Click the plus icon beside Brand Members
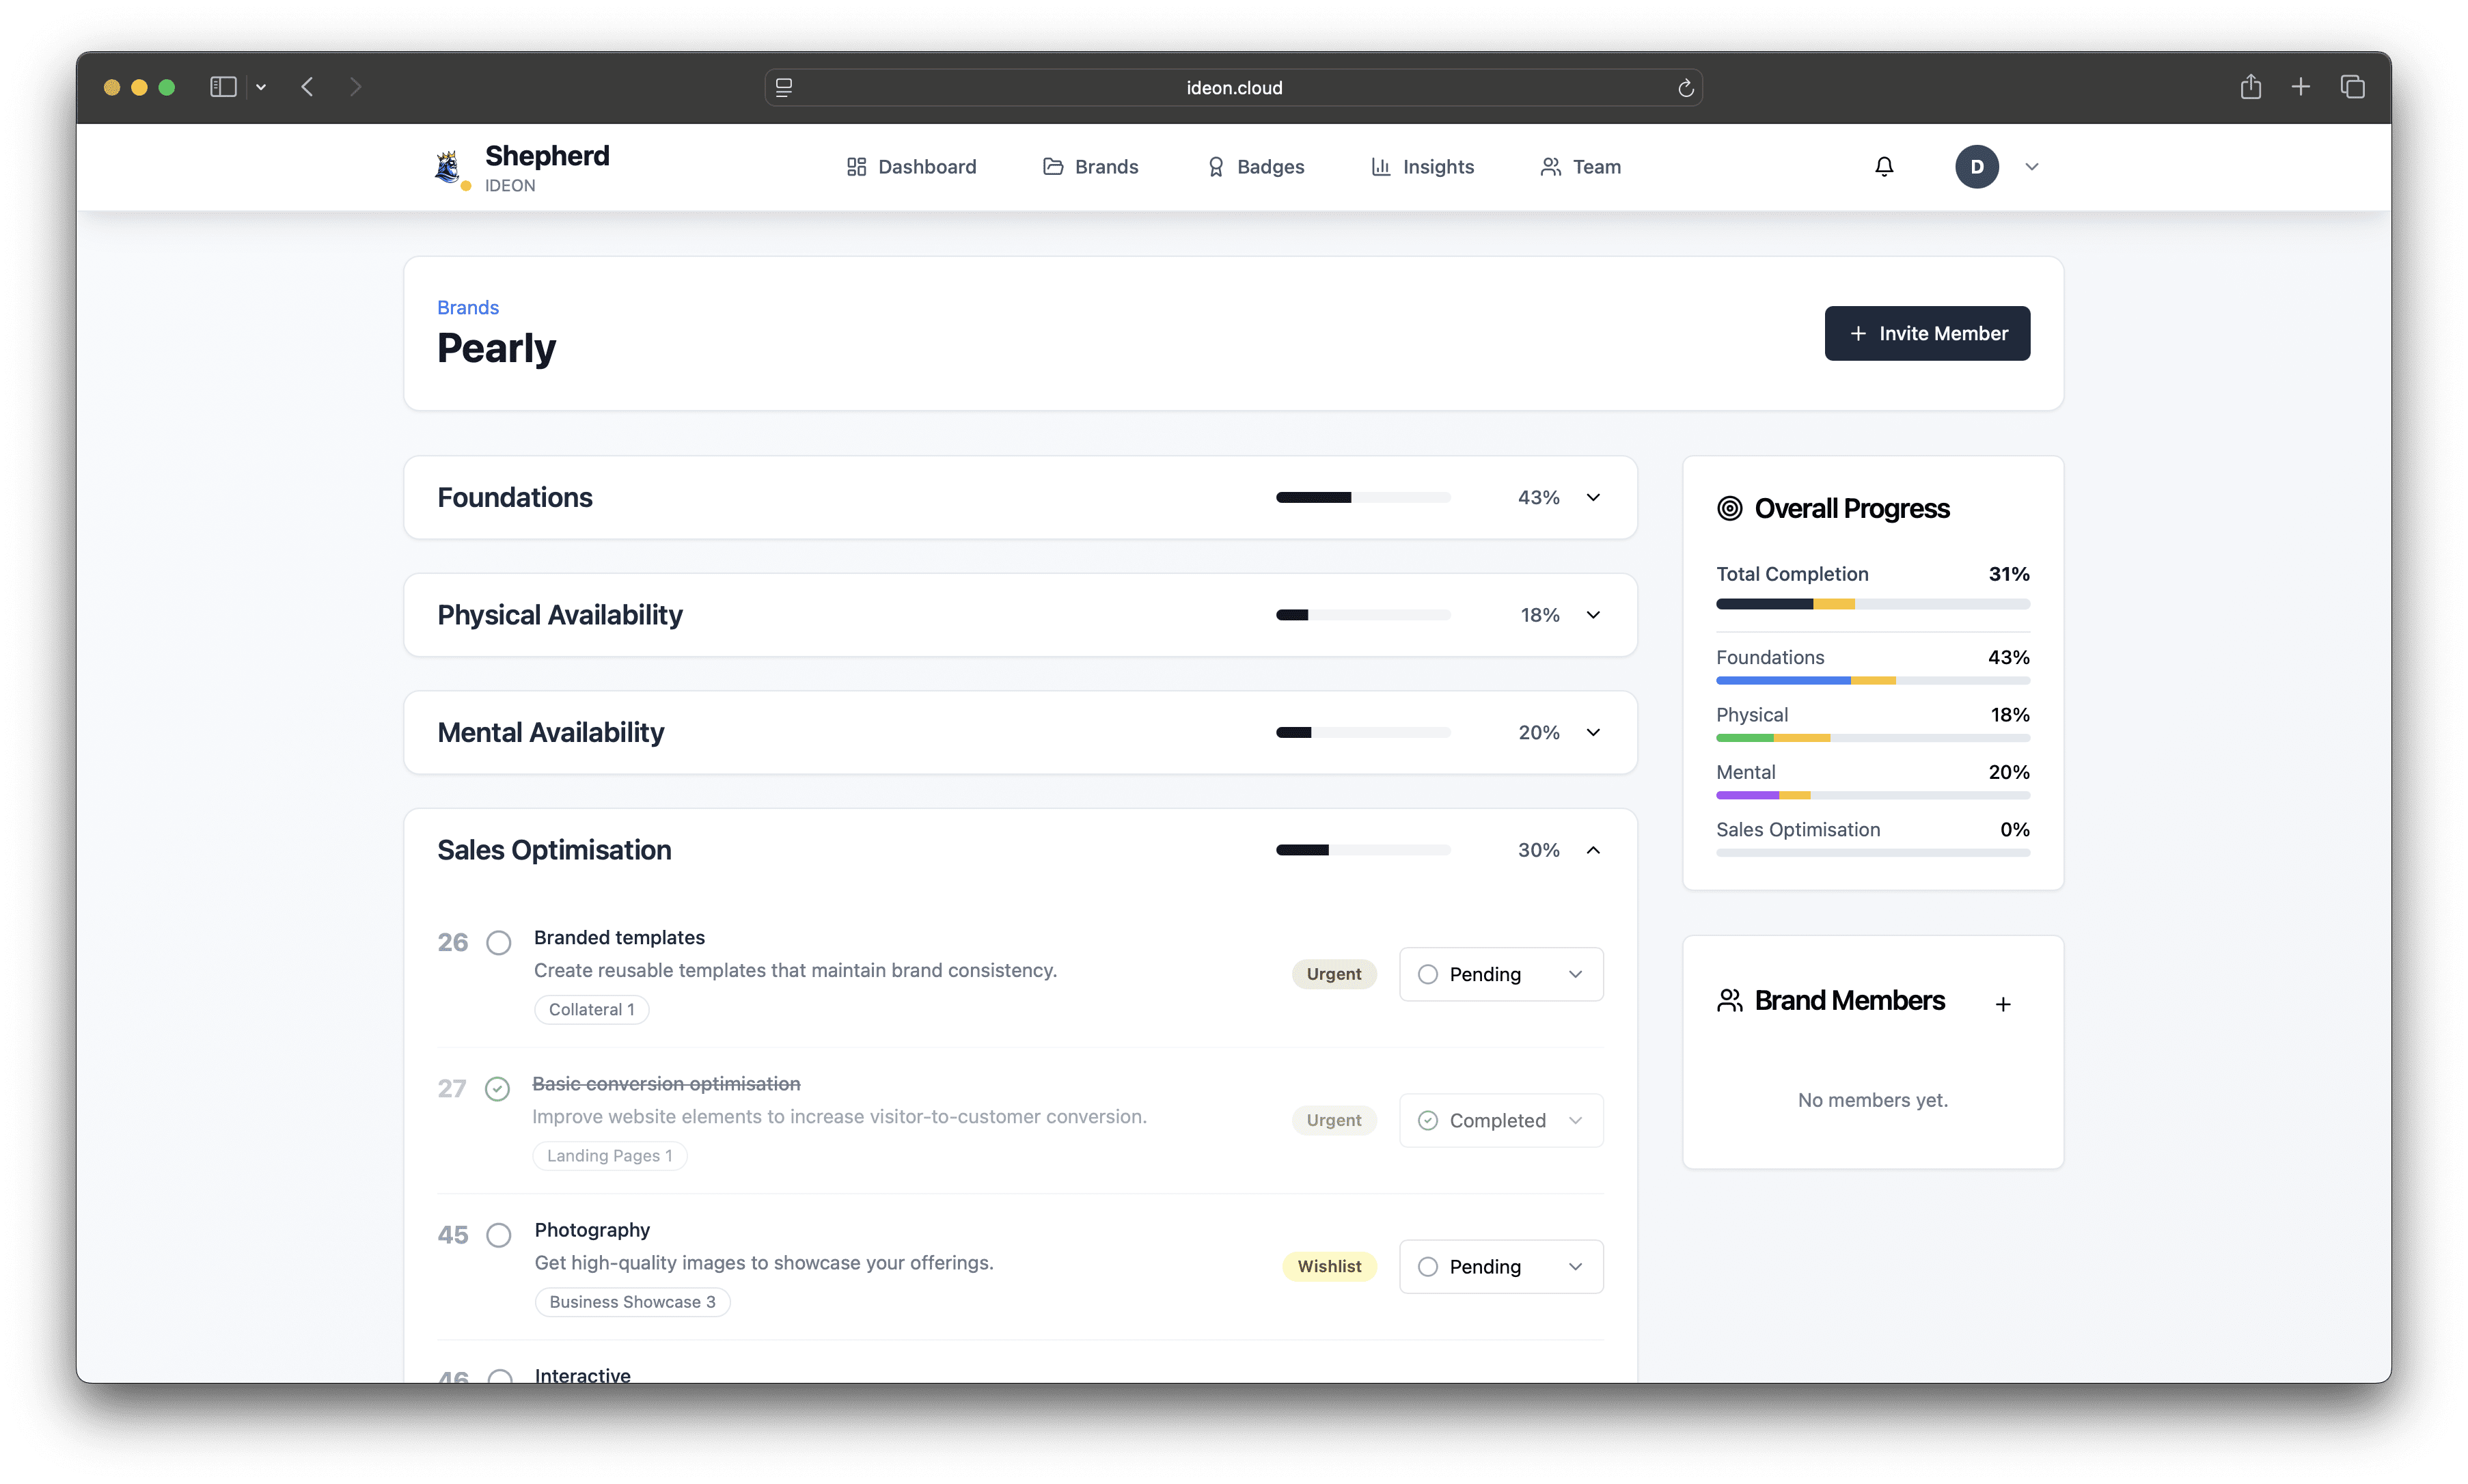Viewport: 2468px width, 1484px height. [x=2003, y=1004]
